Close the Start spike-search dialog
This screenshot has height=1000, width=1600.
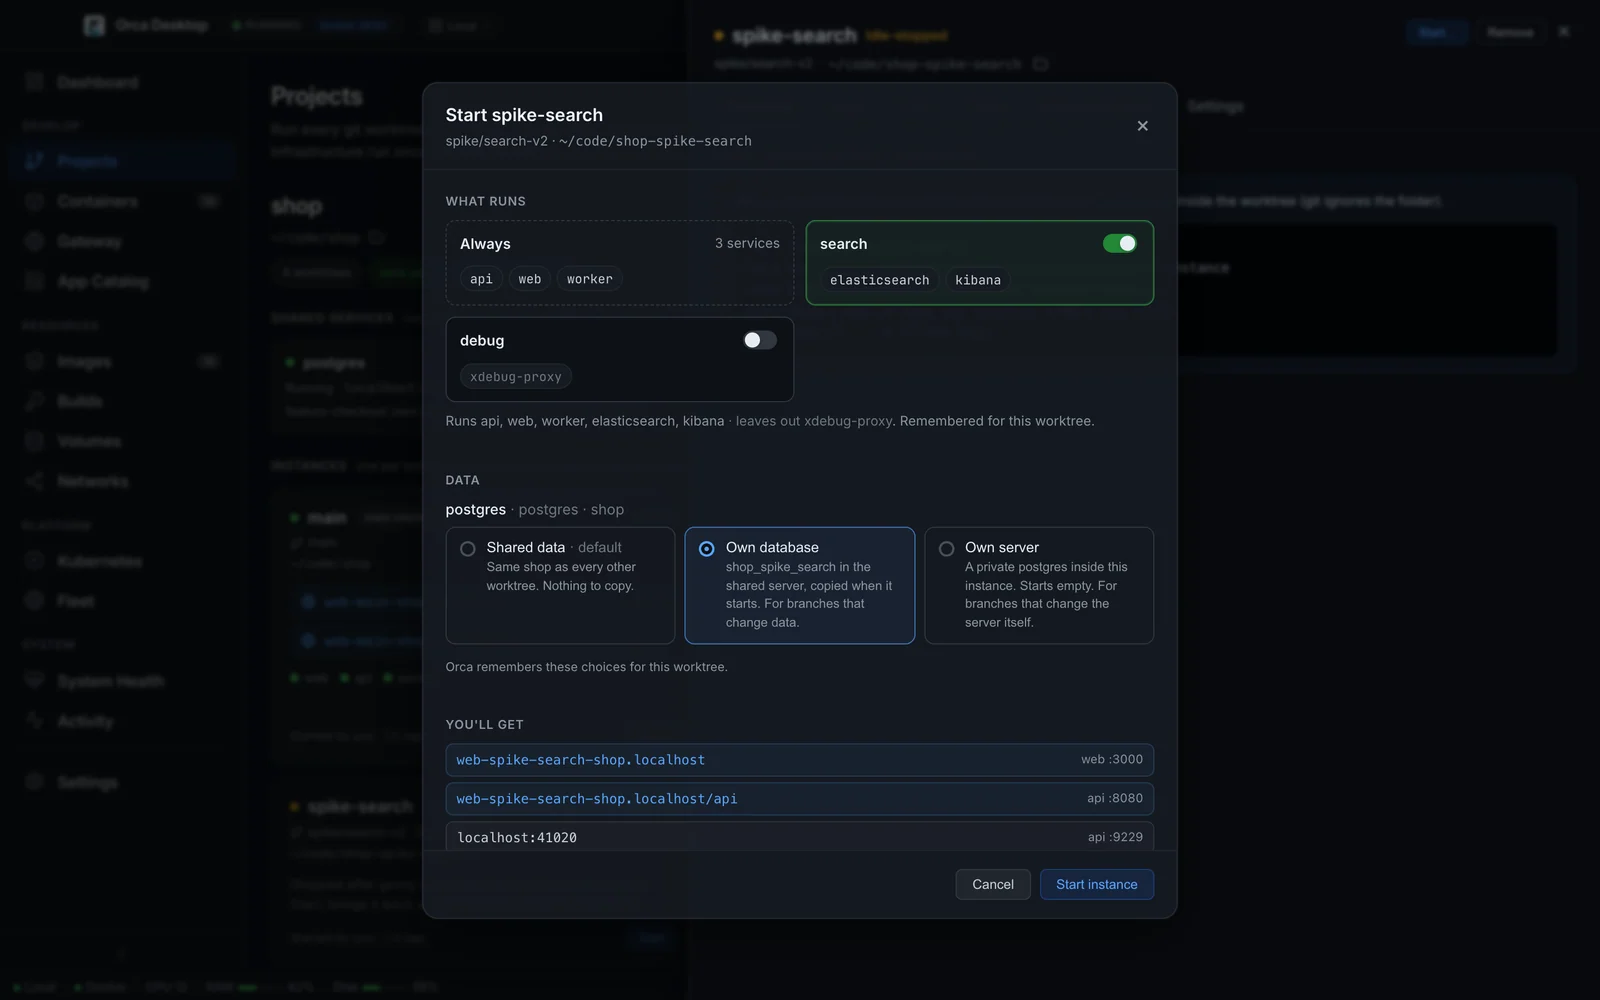[x=1142, y=126]
